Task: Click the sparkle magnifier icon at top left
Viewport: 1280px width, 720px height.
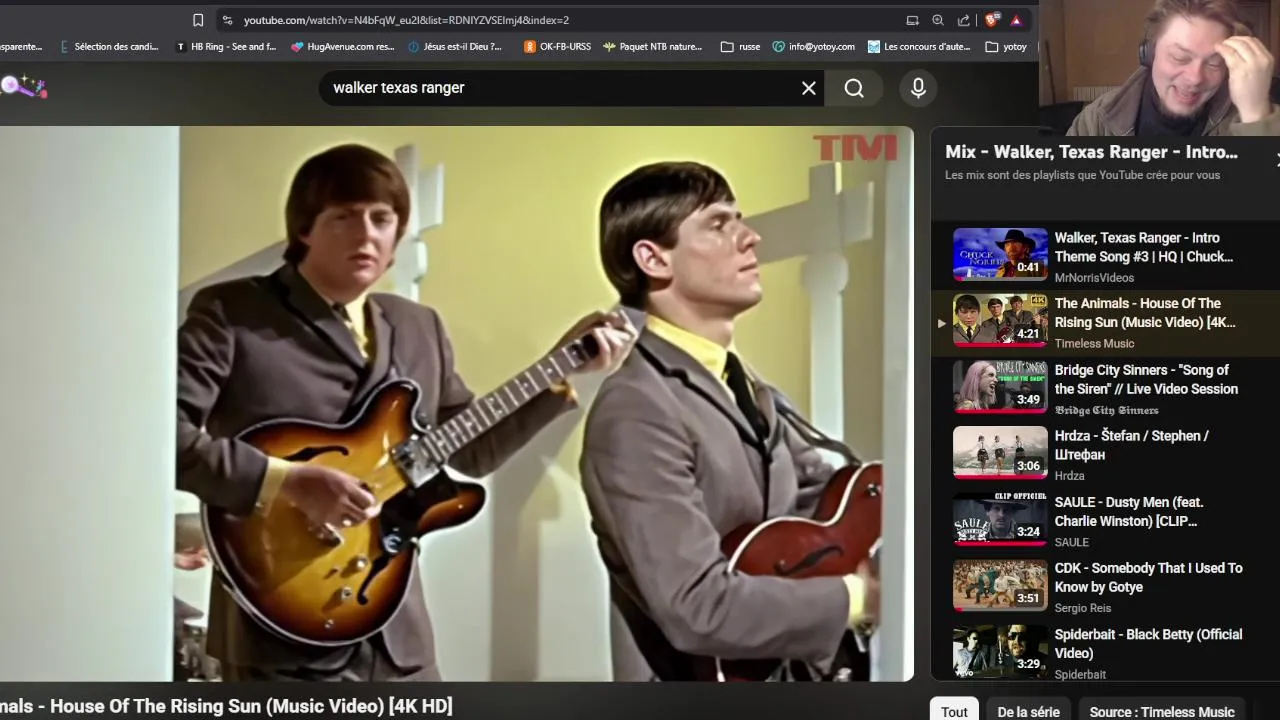Action: pos(23,87)
